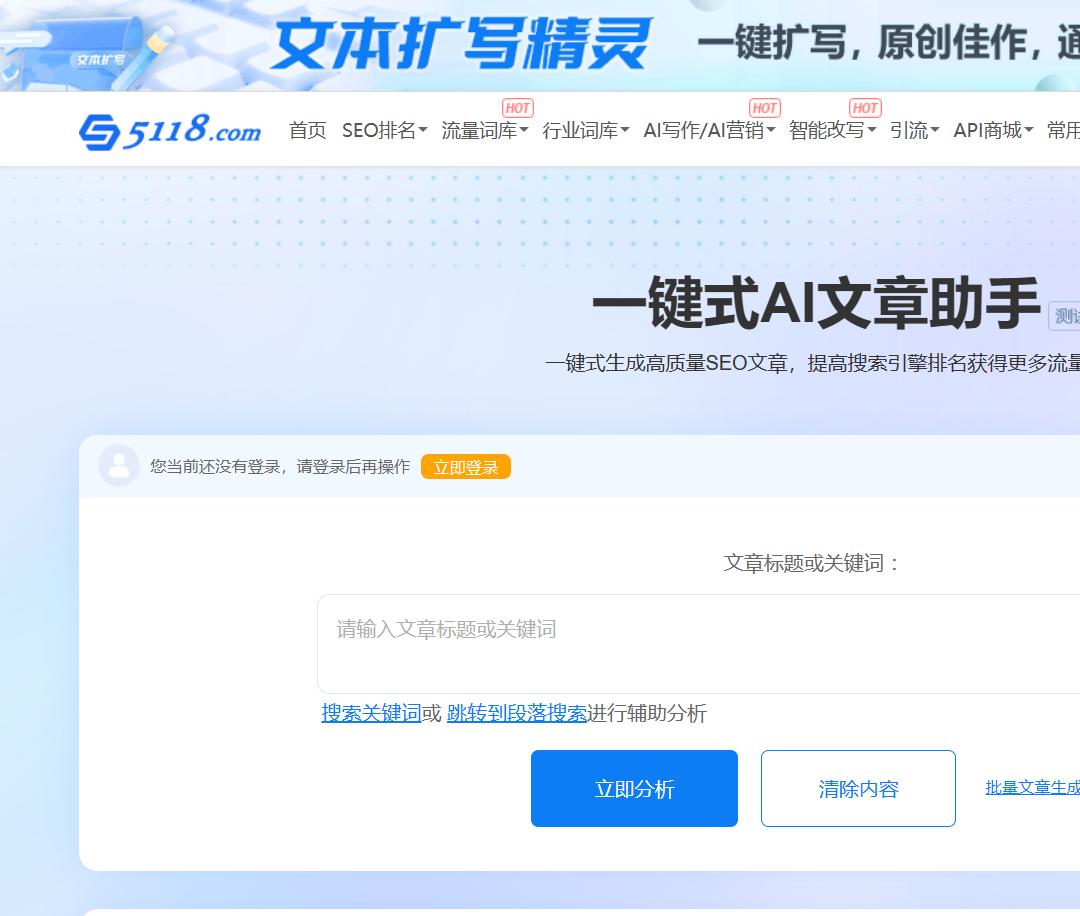Expand the 引流 dropdown menu
The width and height of the screenshot is (1080, 916).
point(914,130)
